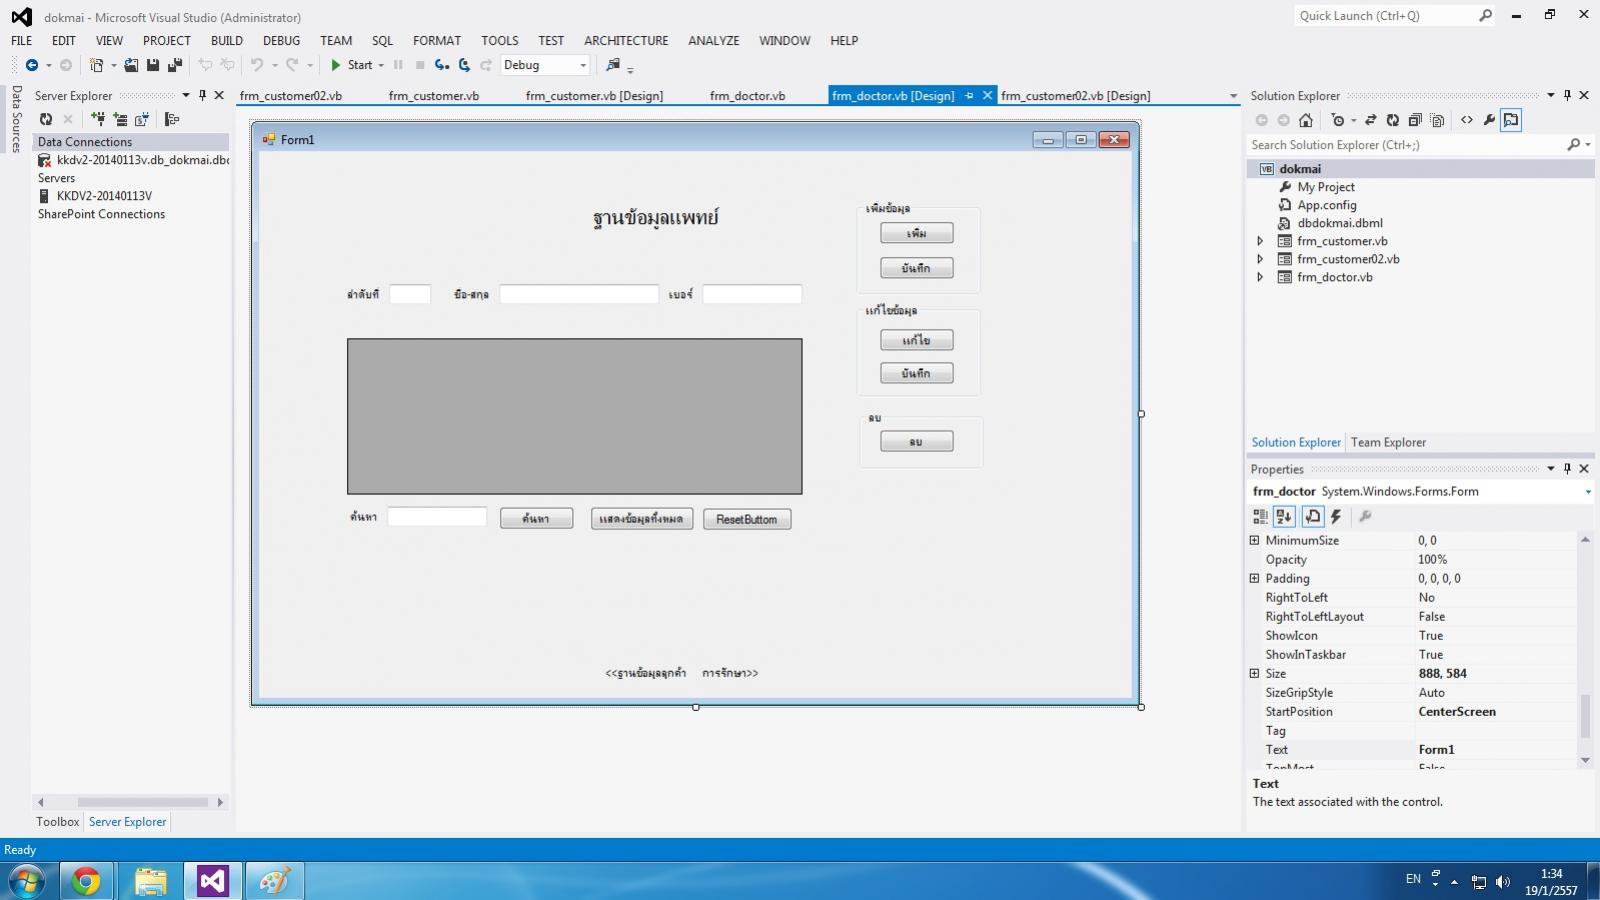Open the Debug configuration dropdown
1600x900 pixels.
pyautogui.click(x=583, y=65)
